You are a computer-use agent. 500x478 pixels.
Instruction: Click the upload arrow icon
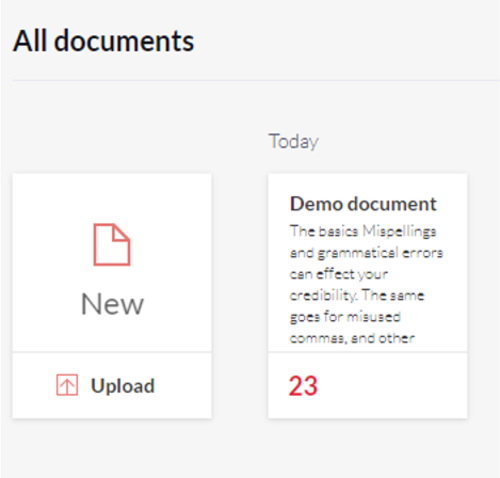(x=67, y=385)
